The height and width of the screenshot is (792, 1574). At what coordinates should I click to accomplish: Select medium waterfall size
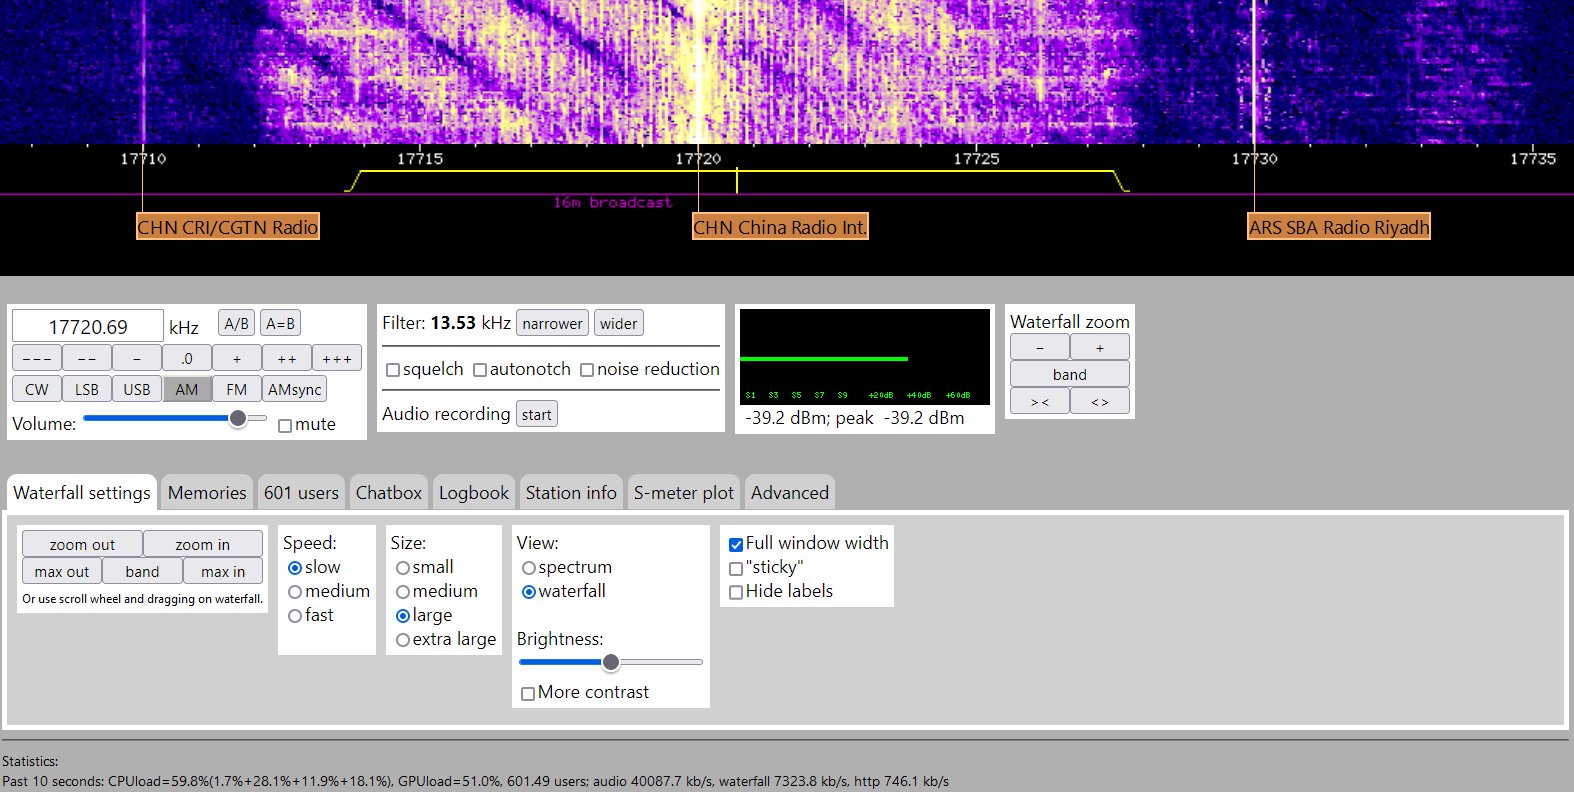403,592
